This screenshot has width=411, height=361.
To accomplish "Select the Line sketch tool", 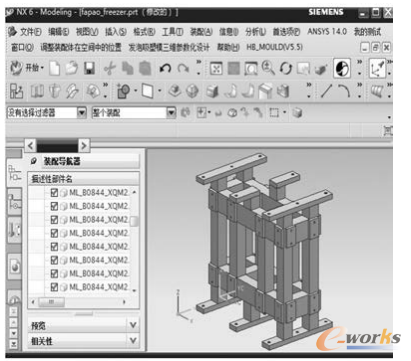I will click(326, 91).
